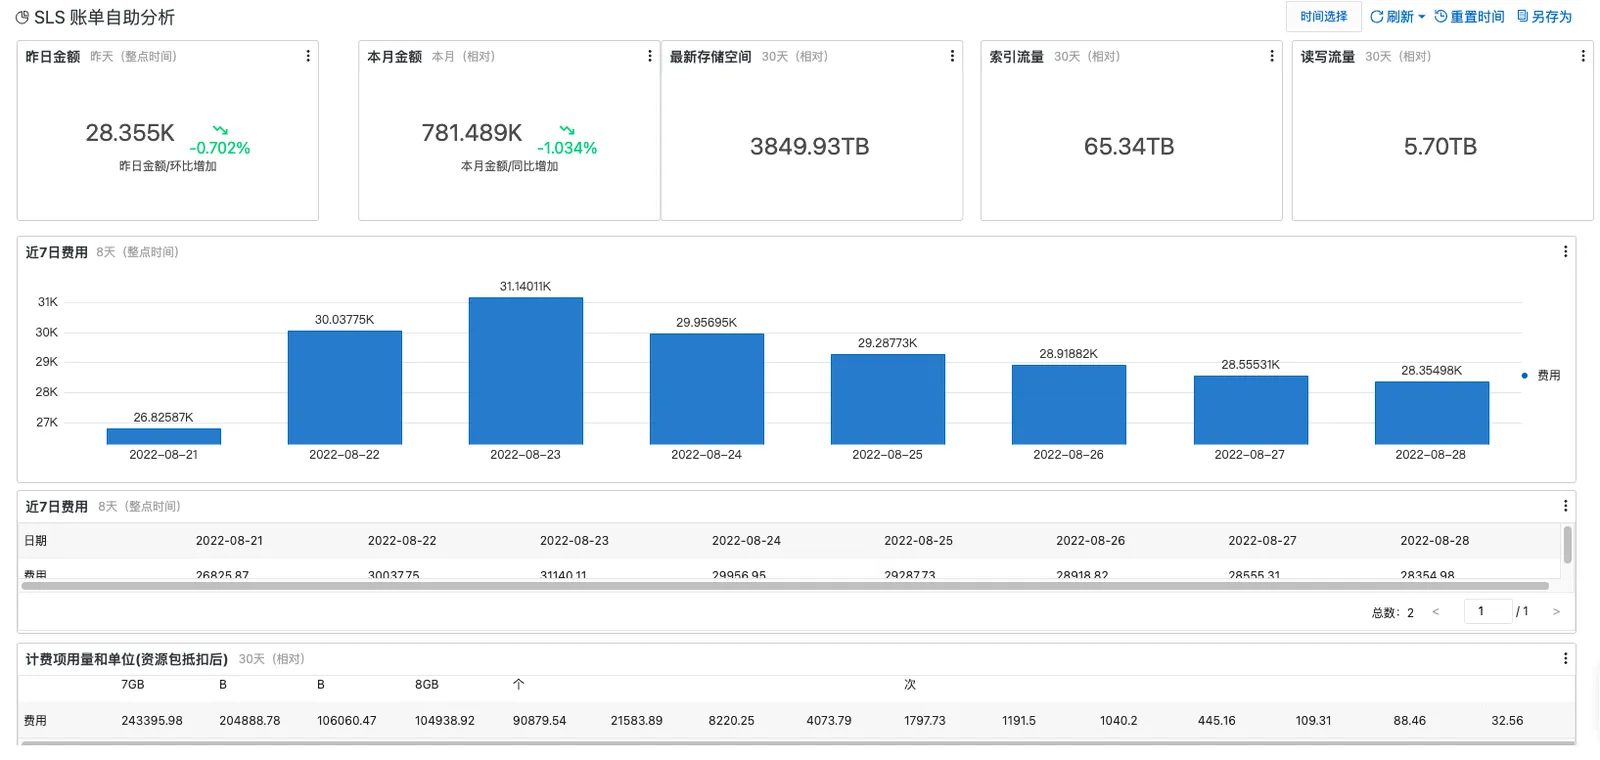Click the 2022-08-23 table header cell
The height and width of the screenshot is (760, 1600).
click(x=574, y=541)
